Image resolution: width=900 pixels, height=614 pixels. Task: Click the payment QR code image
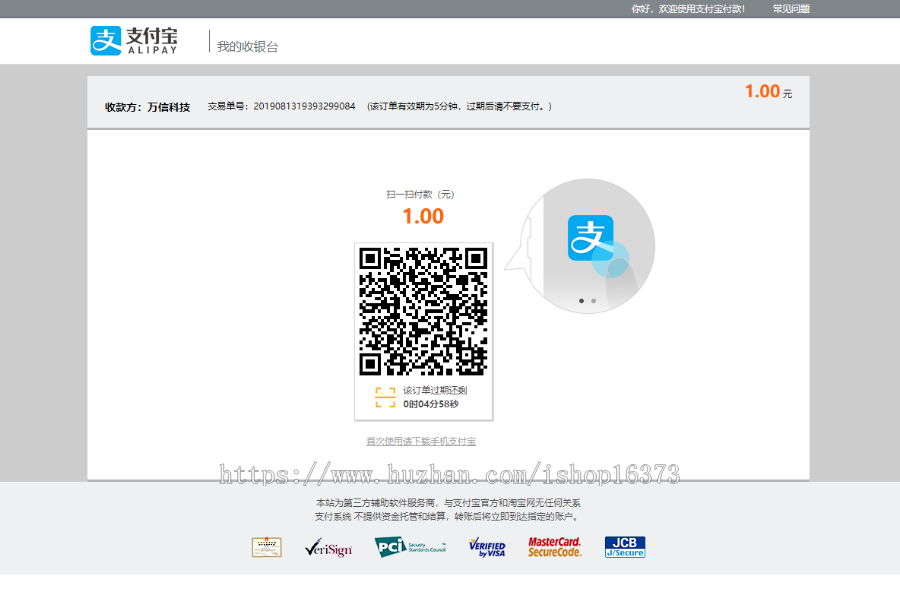pyautogui.click(x=423, y=312)
